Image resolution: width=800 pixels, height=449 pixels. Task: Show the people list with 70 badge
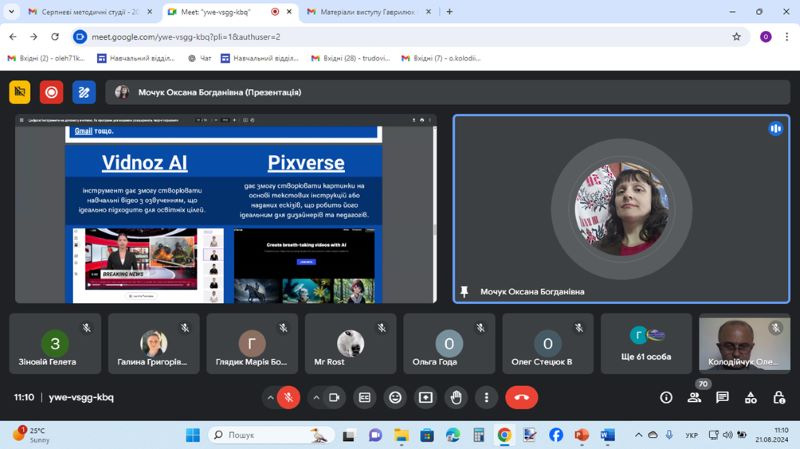[x=694, y=397]
